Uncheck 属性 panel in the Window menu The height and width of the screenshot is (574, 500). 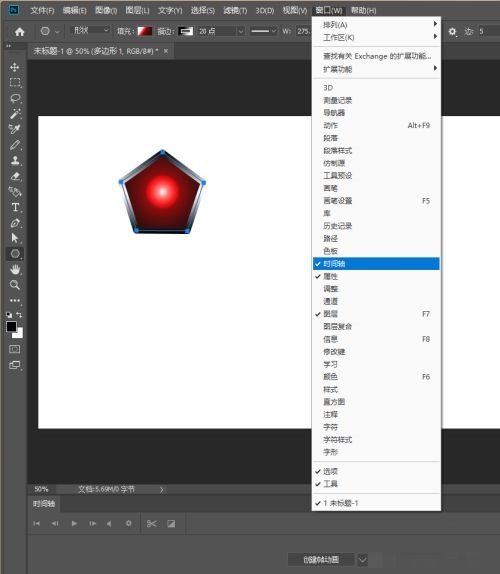pos(376,276)
